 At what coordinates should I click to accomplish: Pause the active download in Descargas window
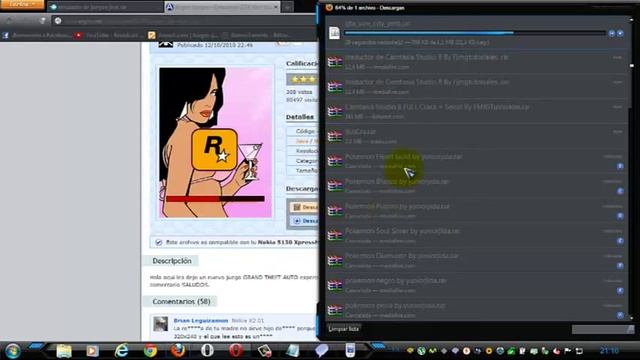pyautogui.click(x=611, y=33)
